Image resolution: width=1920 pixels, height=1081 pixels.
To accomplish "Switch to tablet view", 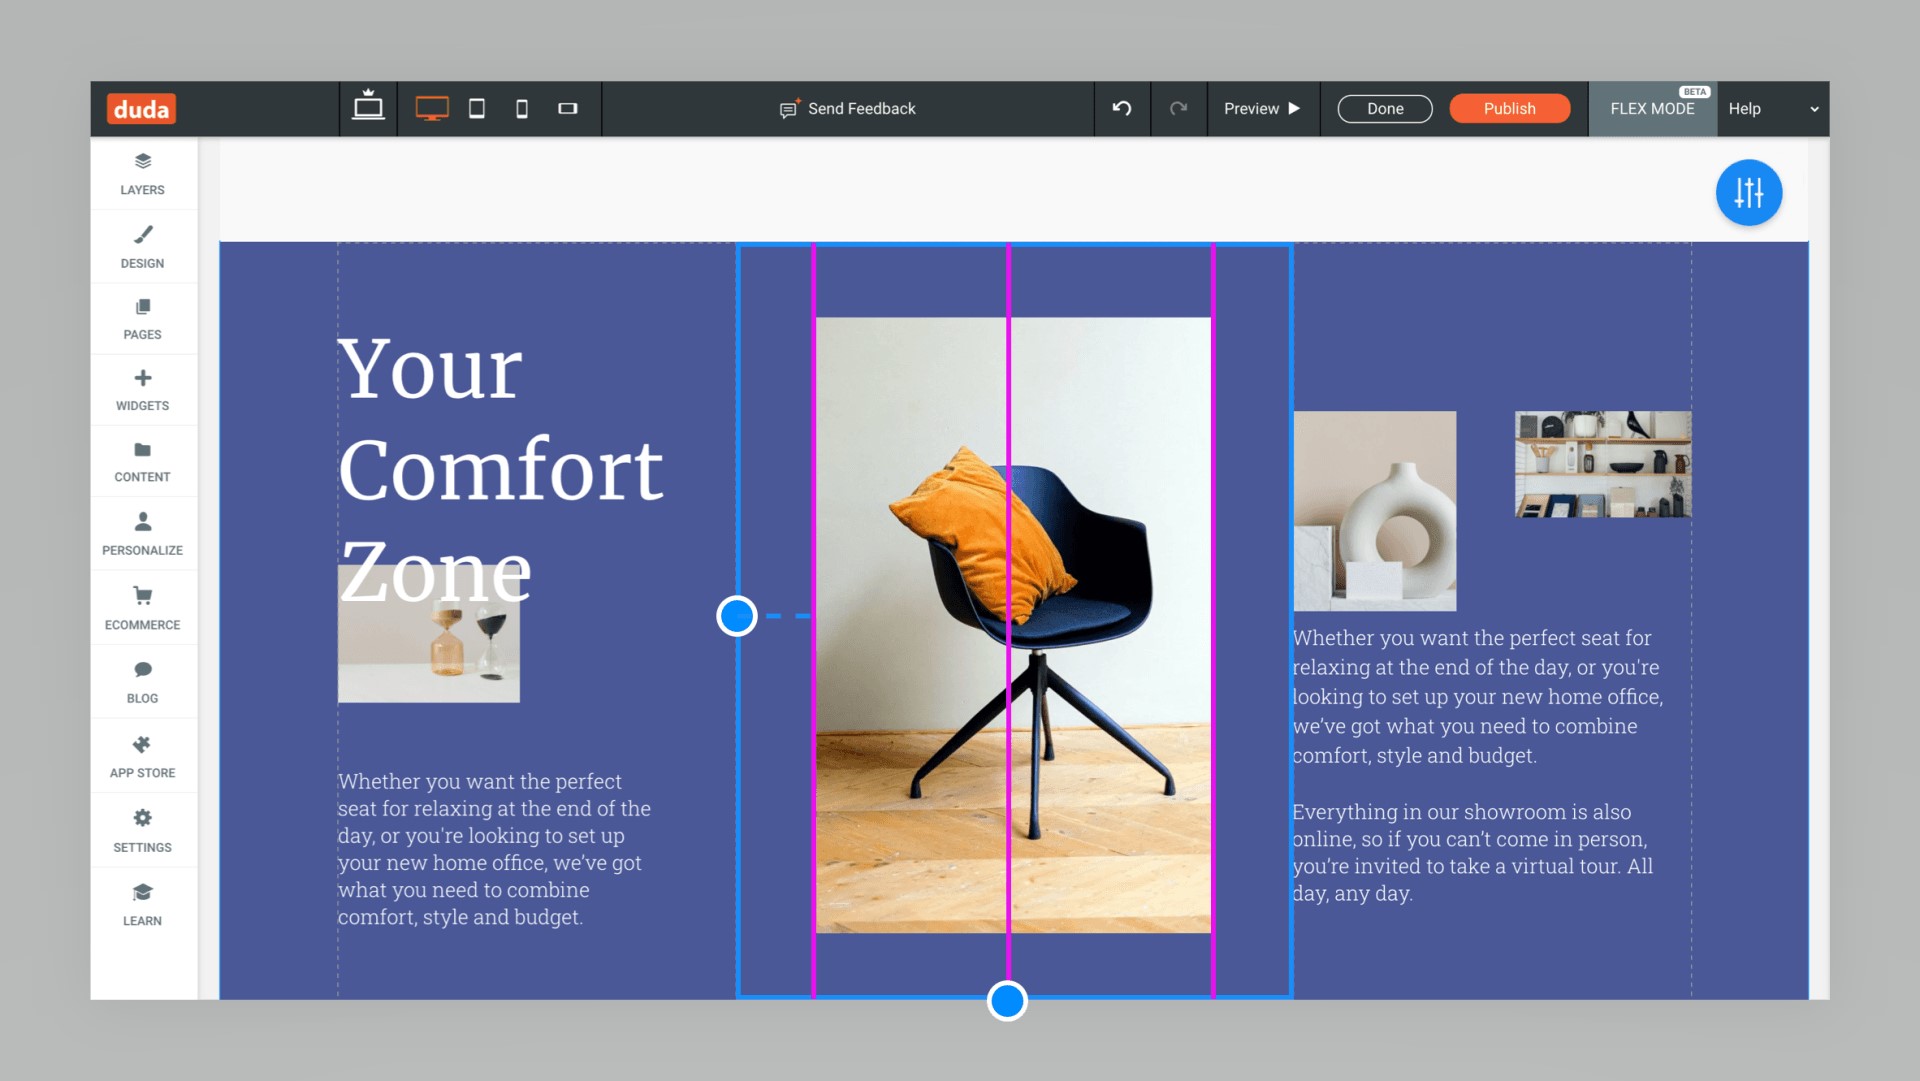I will 477,108.
